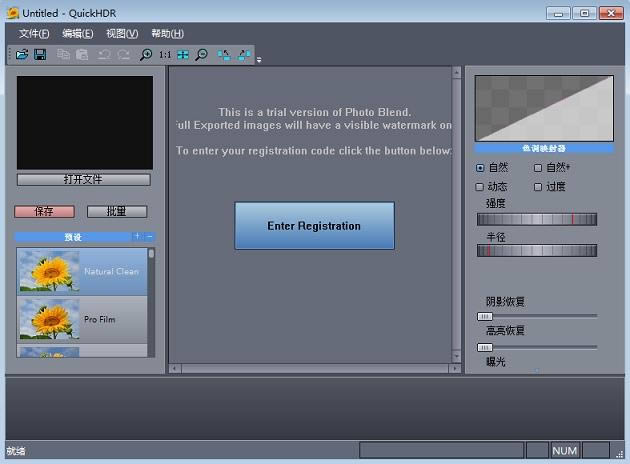Click the tone curve graph panel
This screenshot has height=464, width=630.
(x=544, y=108)
